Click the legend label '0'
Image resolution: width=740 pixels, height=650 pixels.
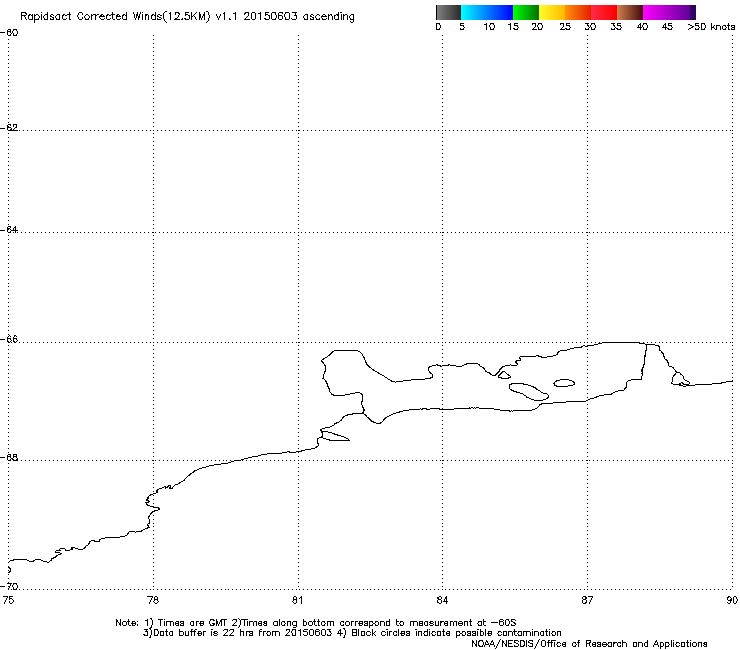click(438, 27)
